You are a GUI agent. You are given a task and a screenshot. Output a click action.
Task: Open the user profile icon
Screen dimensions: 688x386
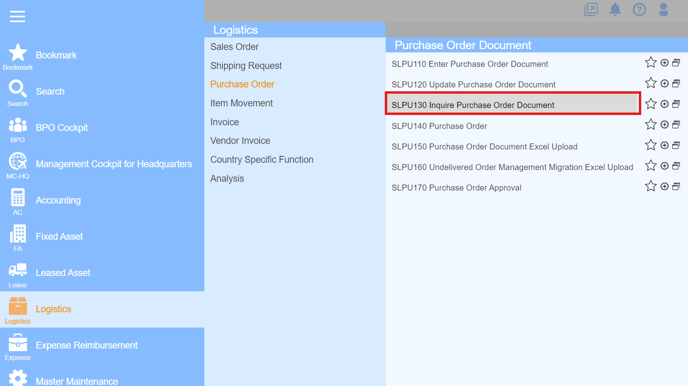click(663, 9)
